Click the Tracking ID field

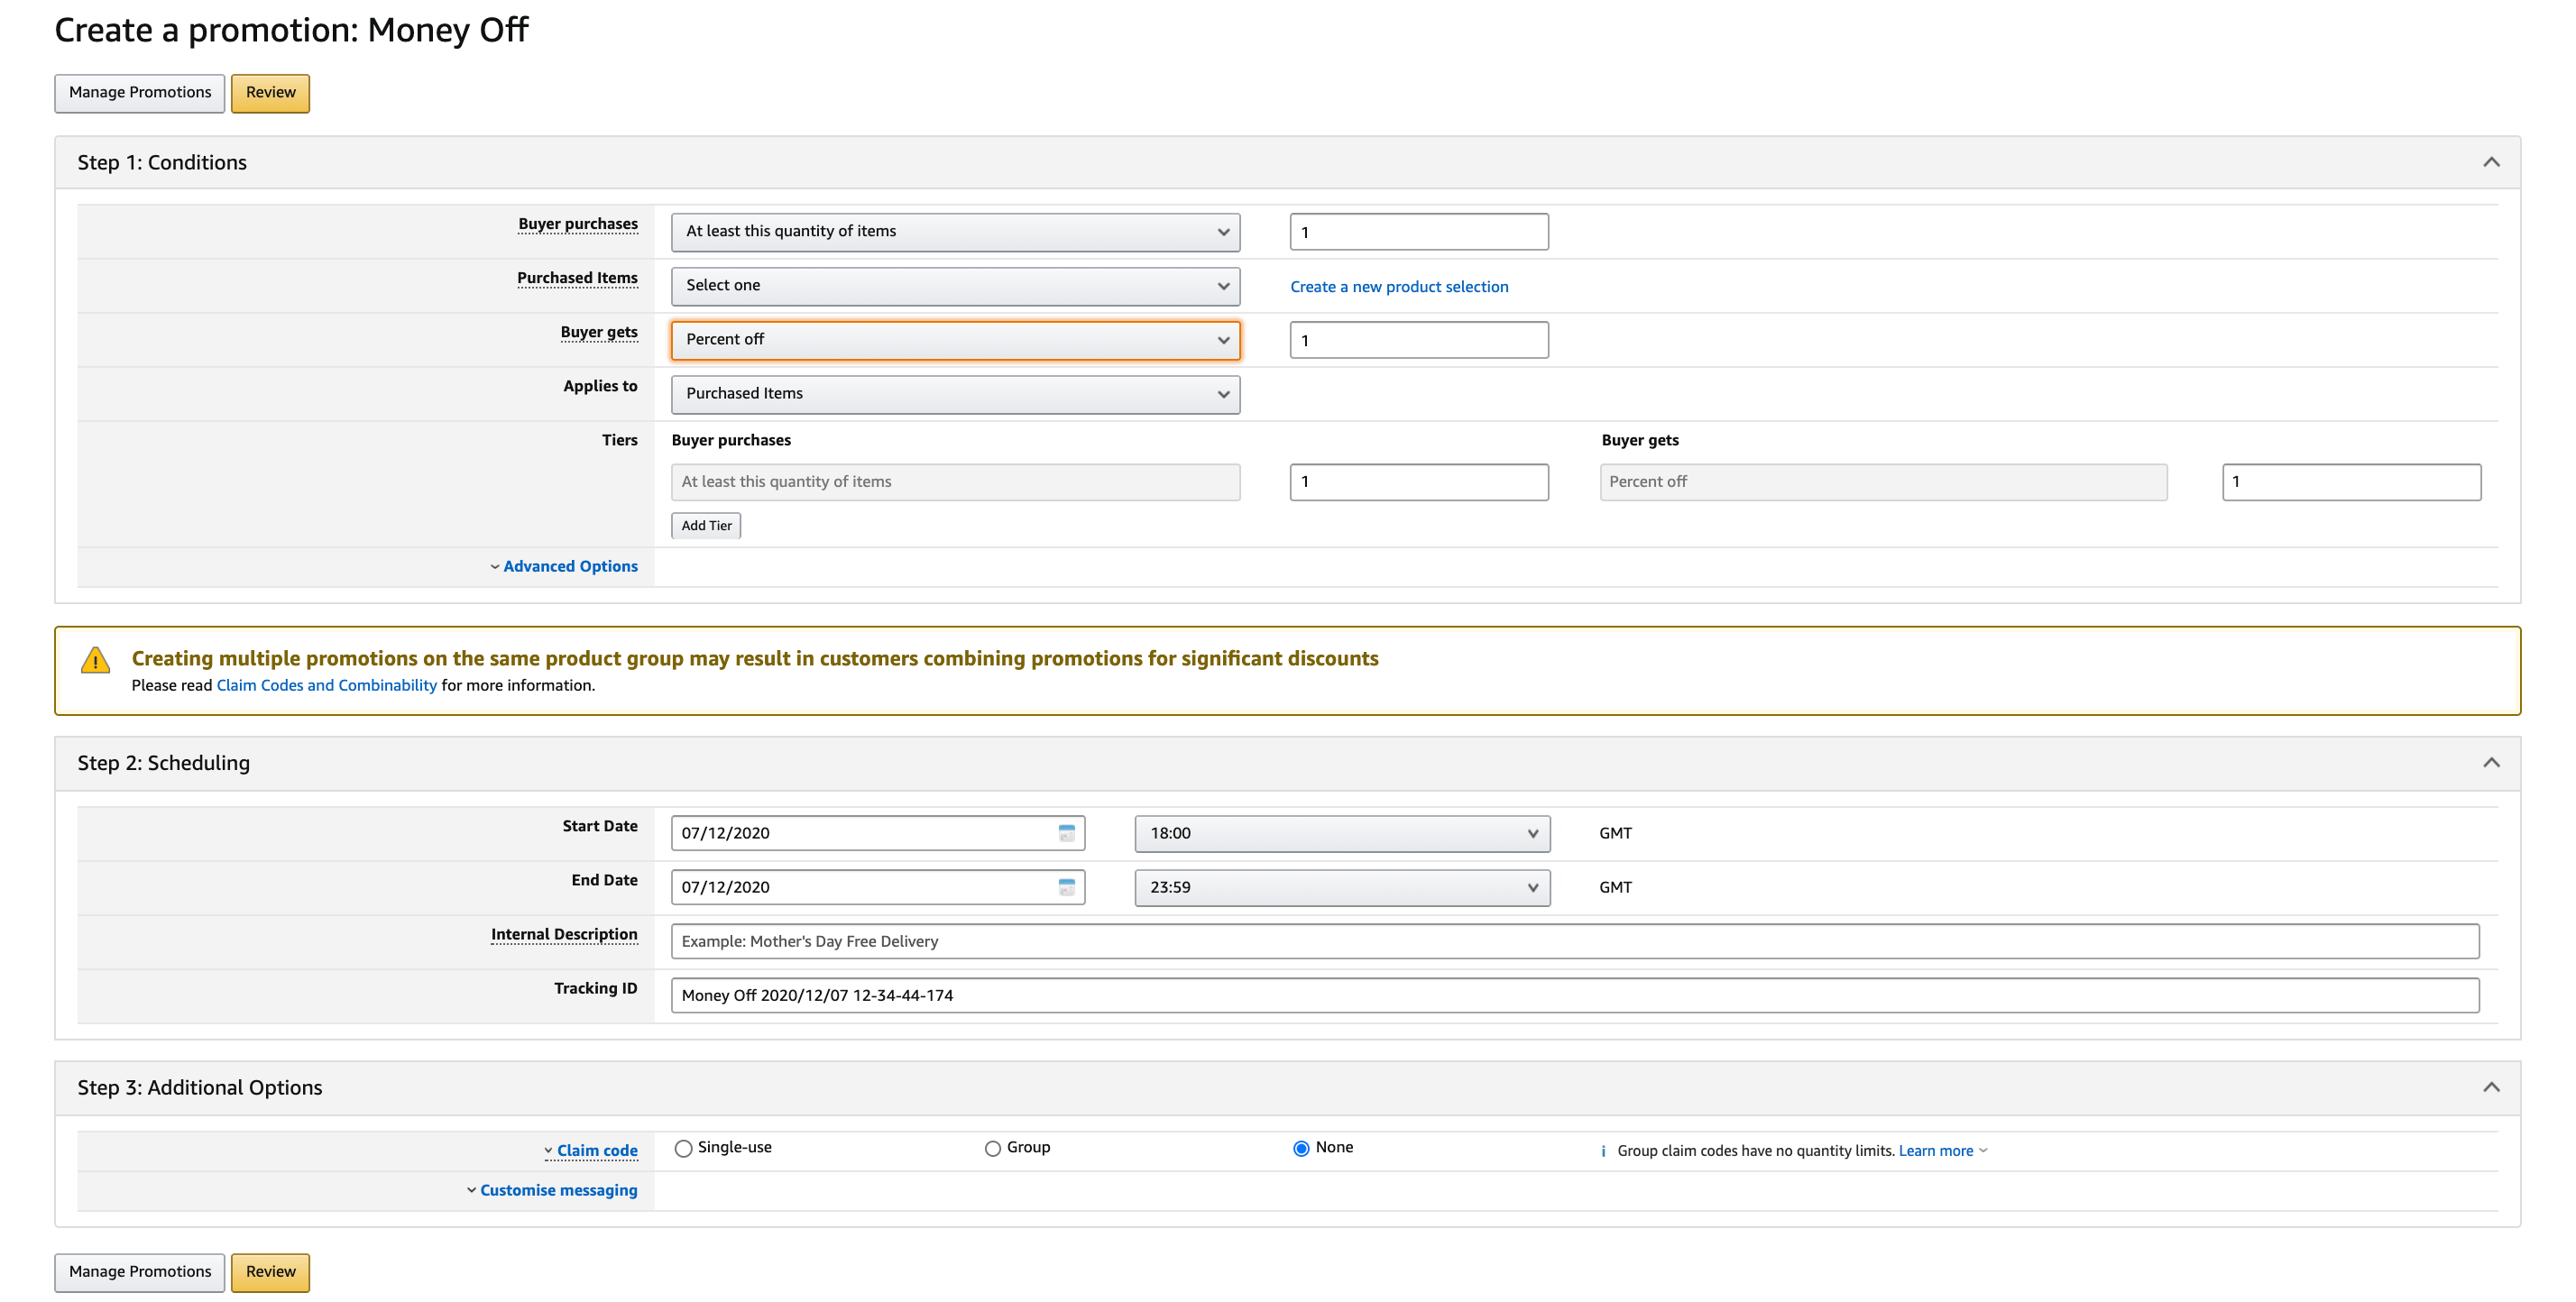[1575, 995]
